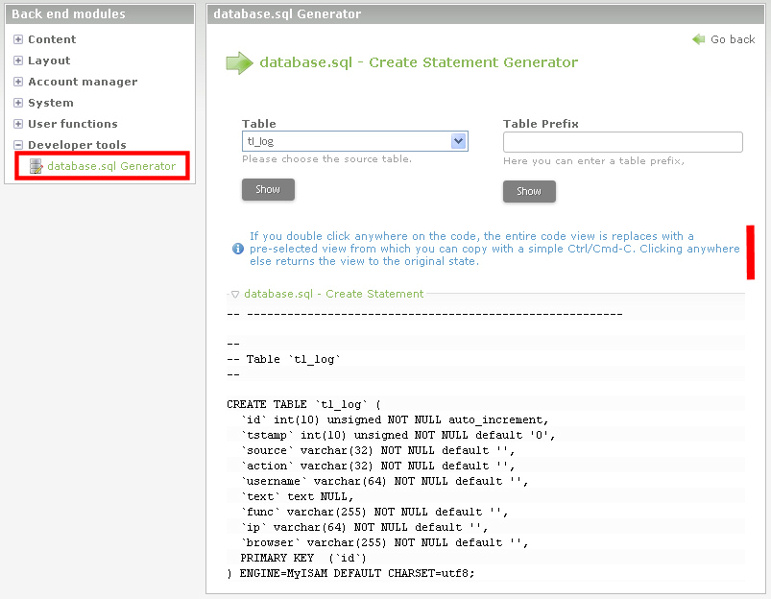This screenshot has height=599, width=771.
Task: Collapse Developer tools using the minus icon
Action: 18,145
